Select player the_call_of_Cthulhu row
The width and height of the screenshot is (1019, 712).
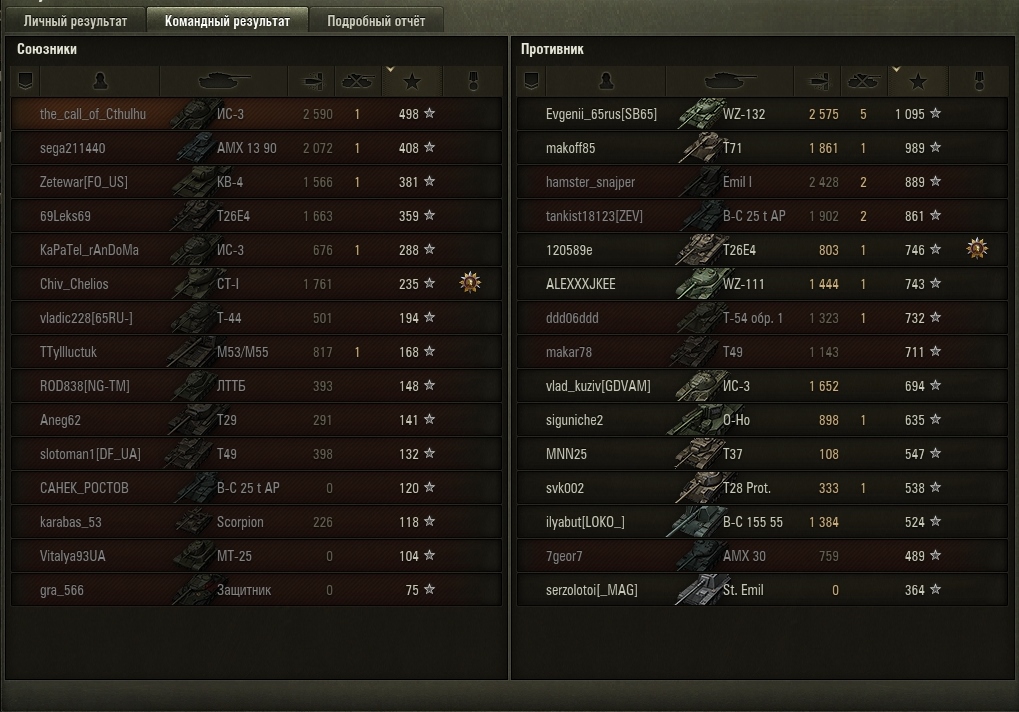tap(256, 114)
